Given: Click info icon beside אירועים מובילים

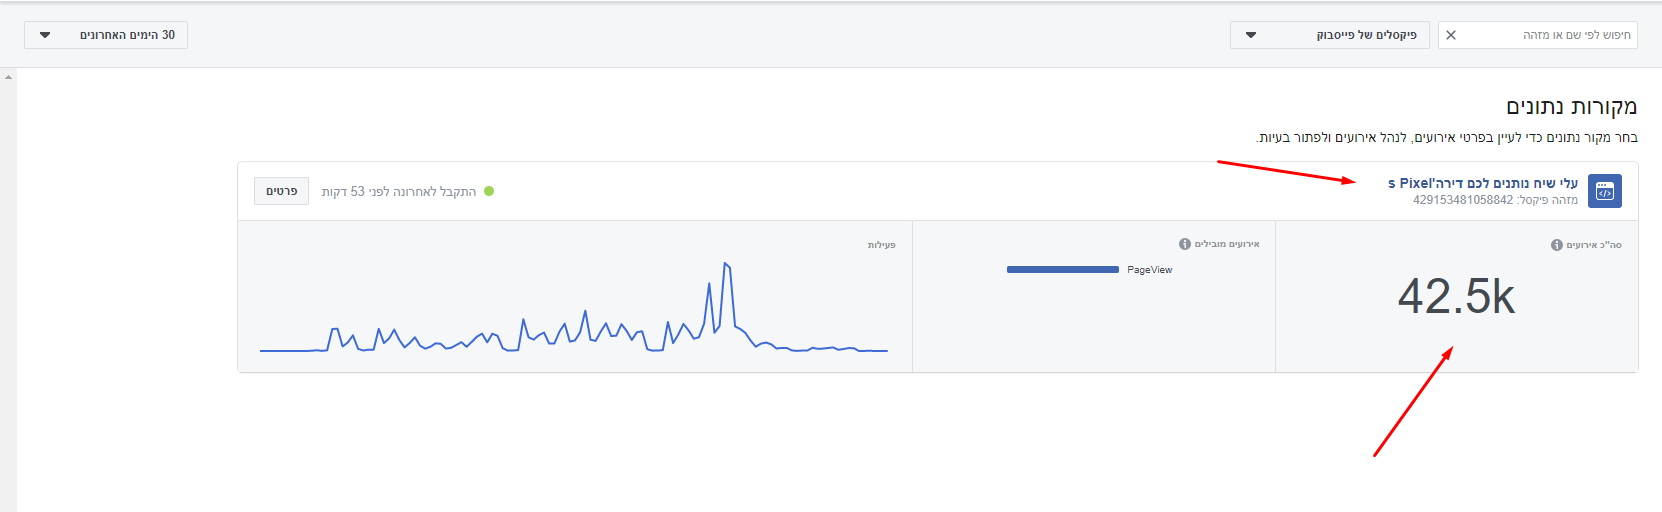Looking at the screenshot, I should (x=1185, y=244).
